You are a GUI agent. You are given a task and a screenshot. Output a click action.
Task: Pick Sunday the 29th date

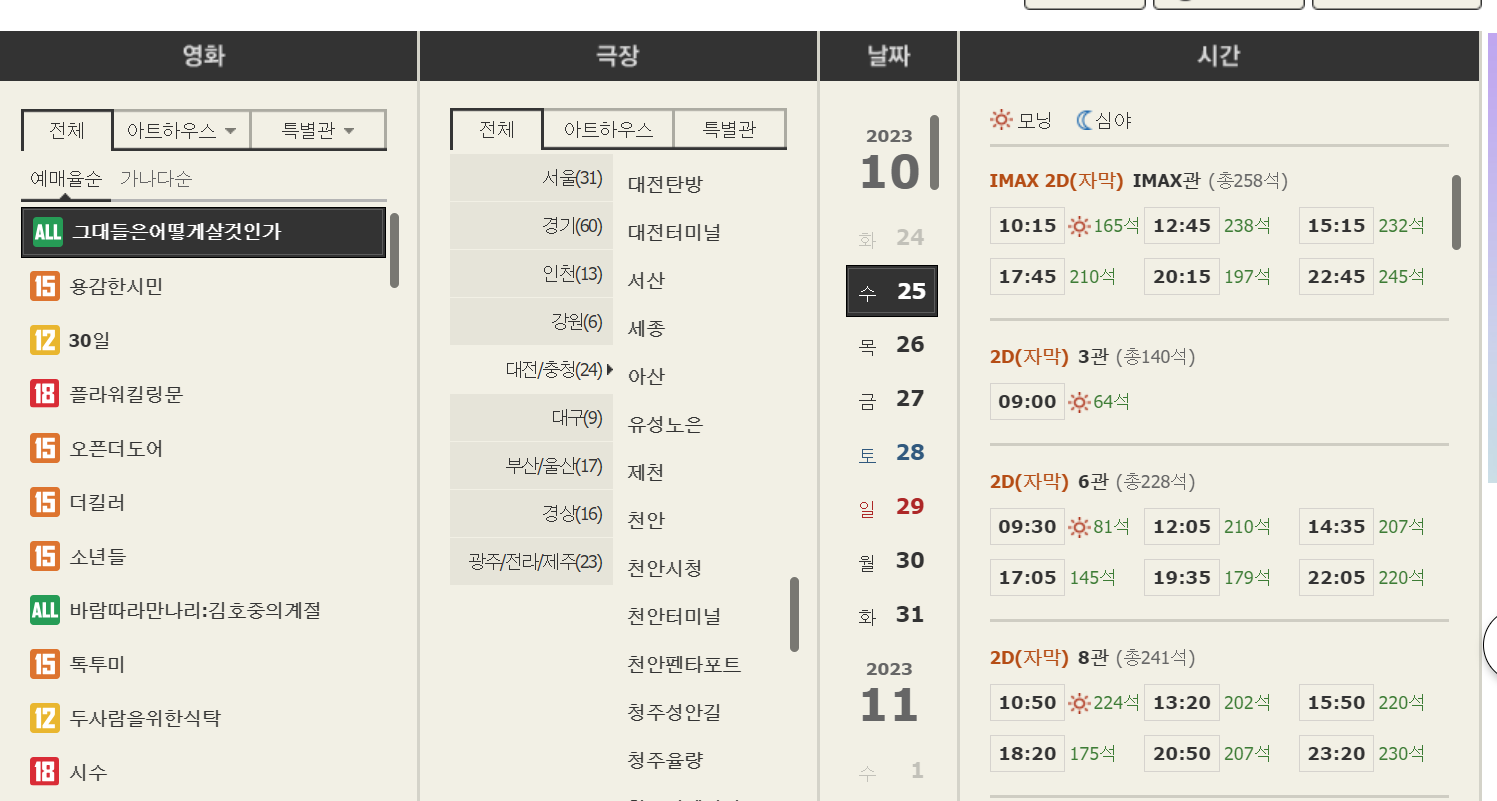[891, 507]
